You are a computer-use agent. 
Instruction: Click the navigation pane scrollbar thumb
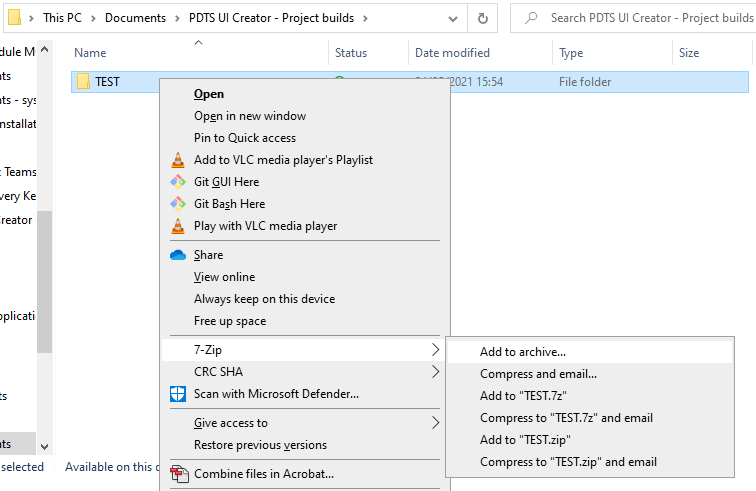point(44,282)
